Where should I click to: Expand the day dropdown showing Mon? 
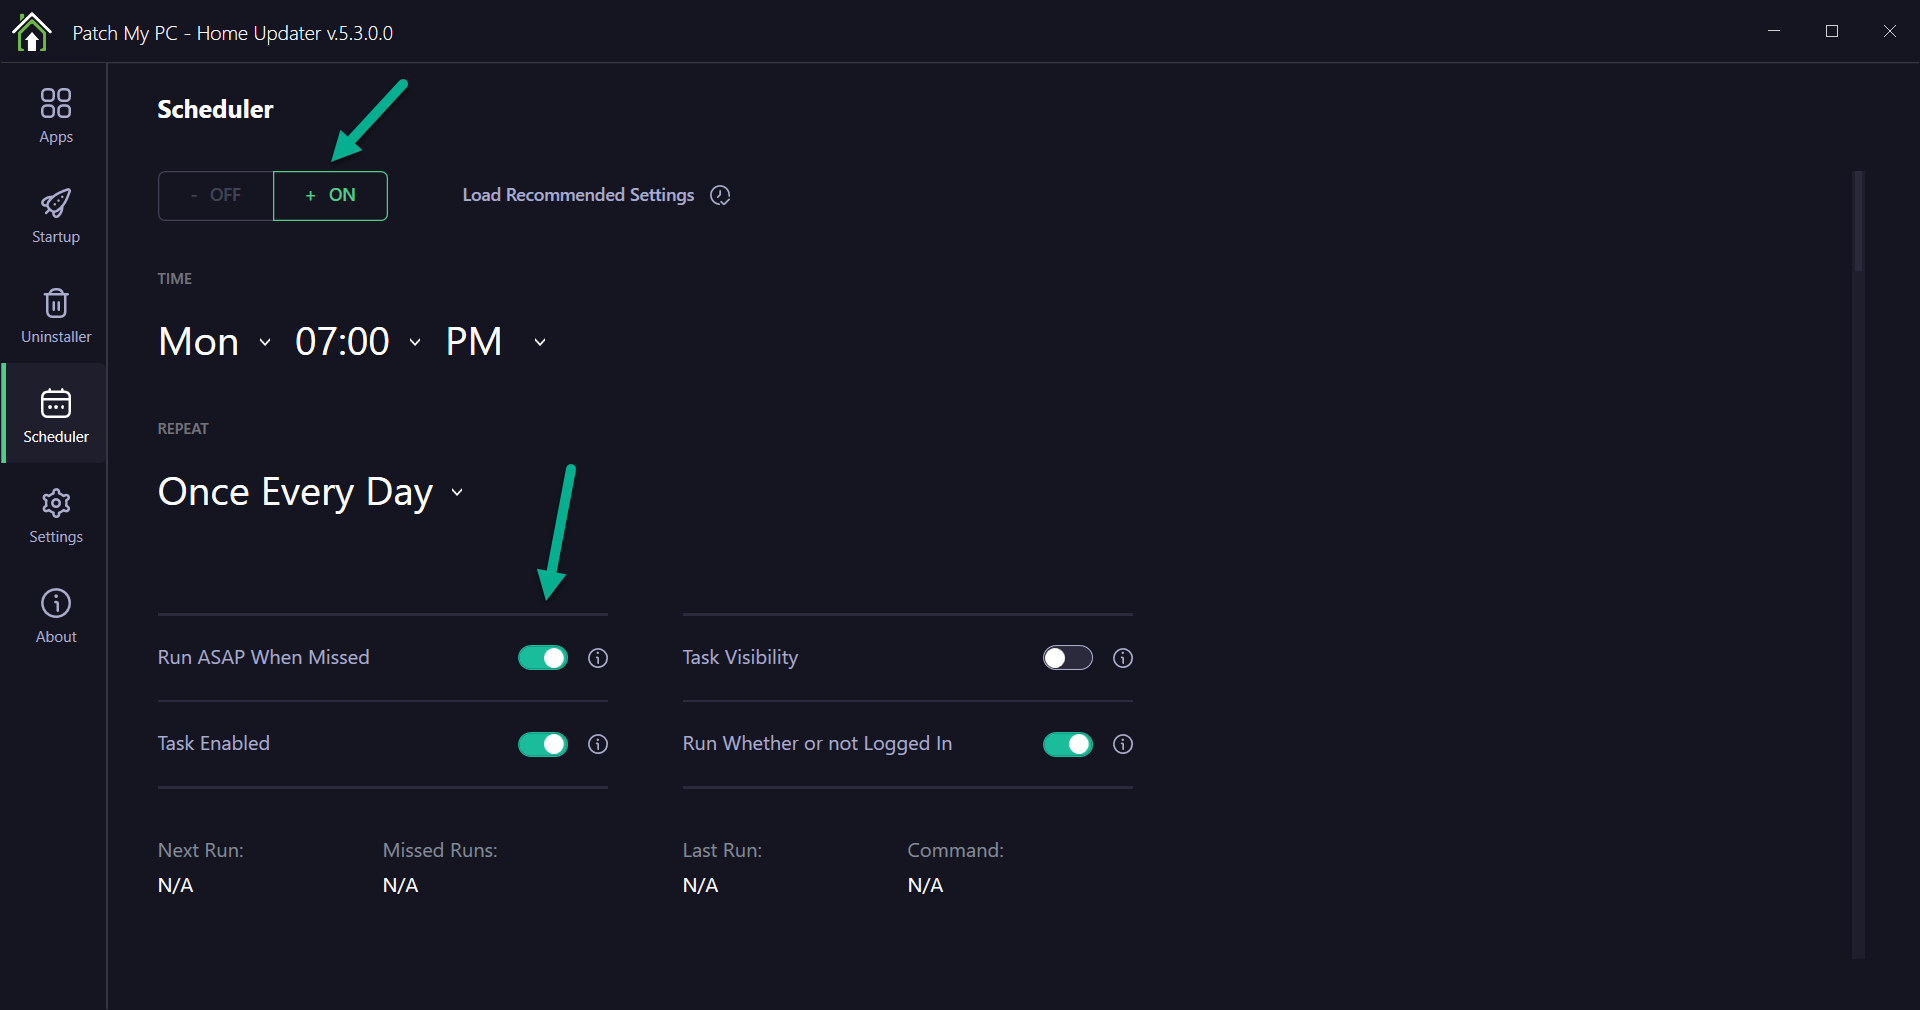click(215, 342)
